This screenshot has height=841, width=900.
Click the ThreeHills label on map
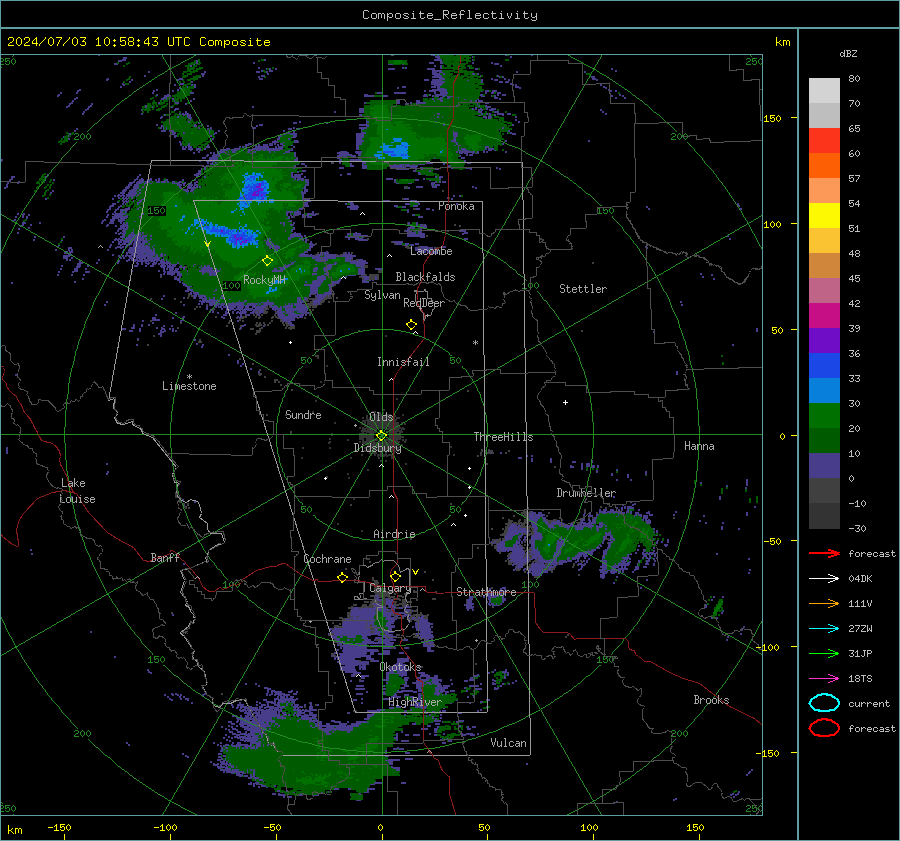503,437
